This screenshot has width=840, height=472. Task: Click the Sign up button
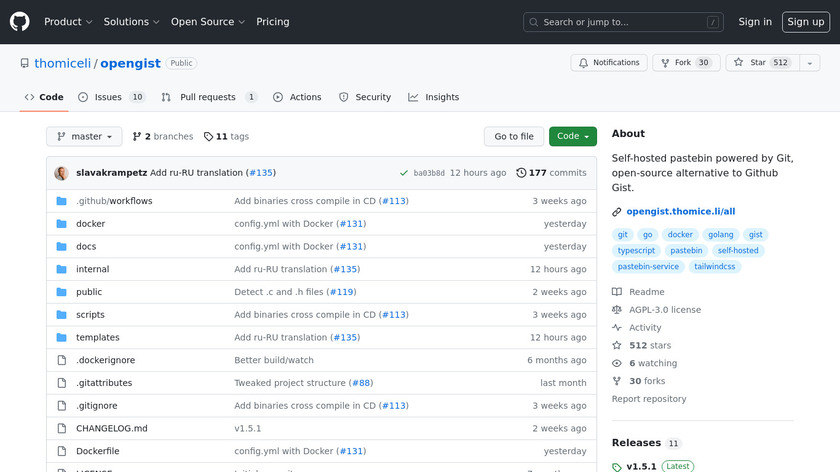(805, 22)
